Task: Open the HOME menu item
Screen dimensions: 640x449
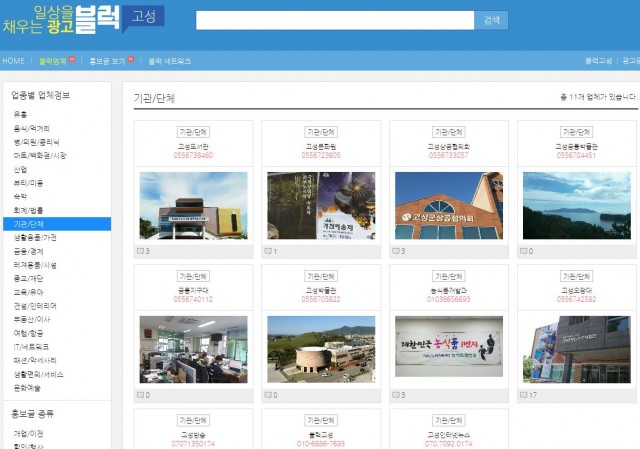Action: click(13, 61)
